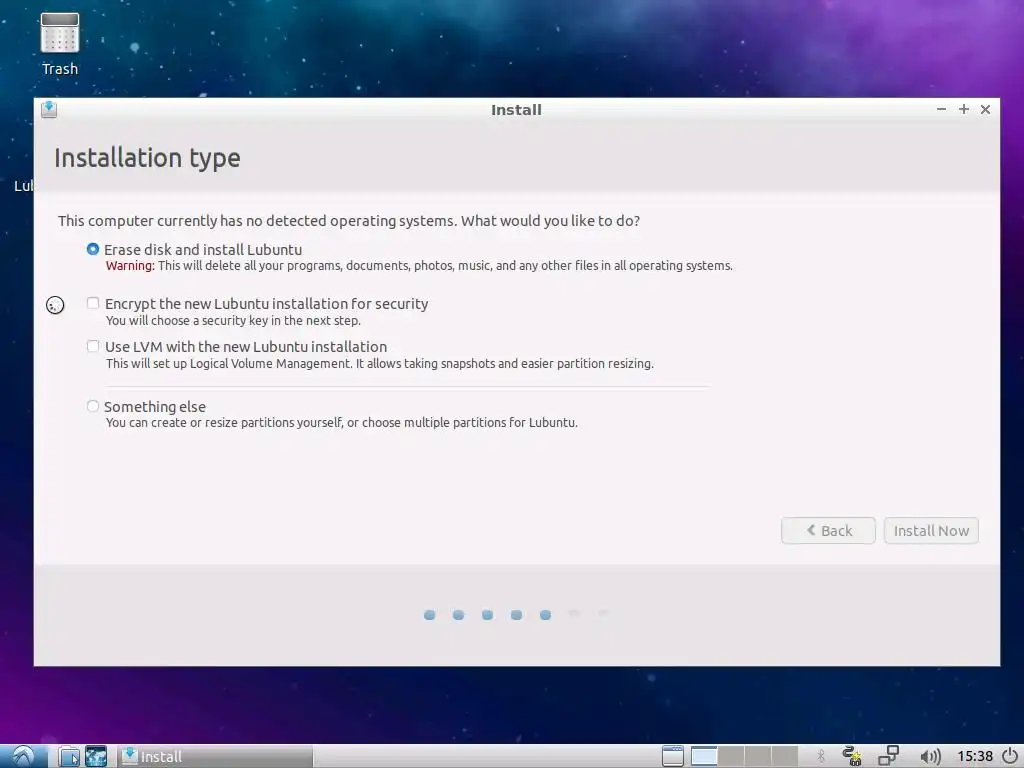Open the power manager tray icon

pos(852,756)
